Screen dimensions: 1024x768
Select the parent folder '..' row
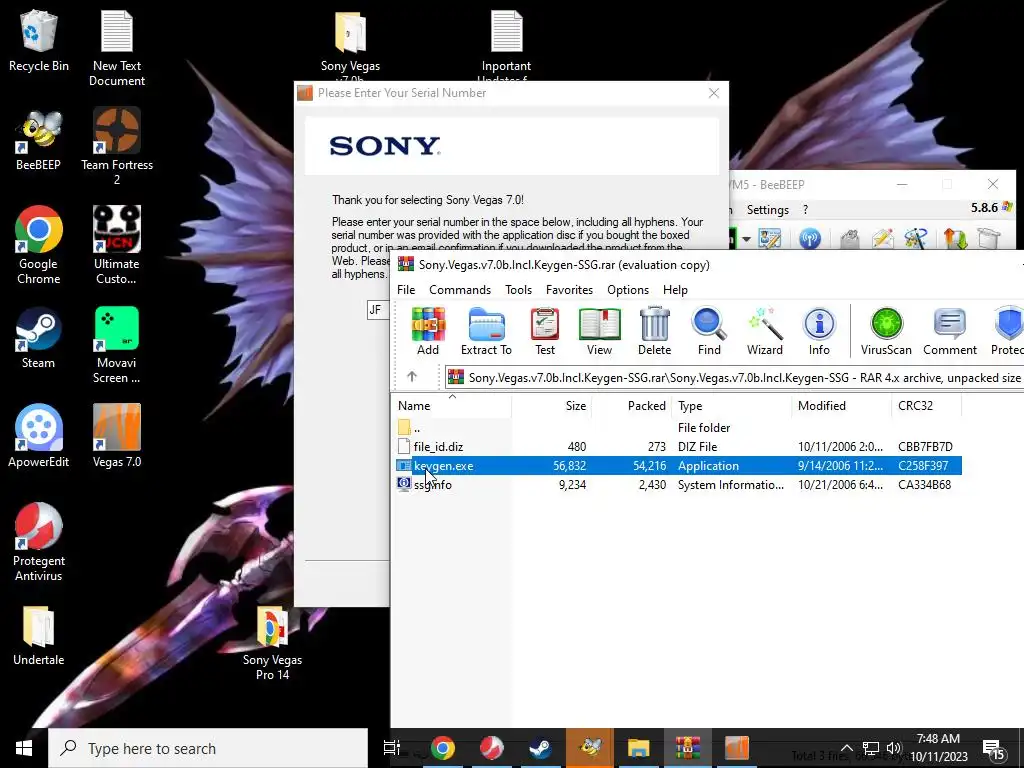pyautogui.click(x=678, y=428)
